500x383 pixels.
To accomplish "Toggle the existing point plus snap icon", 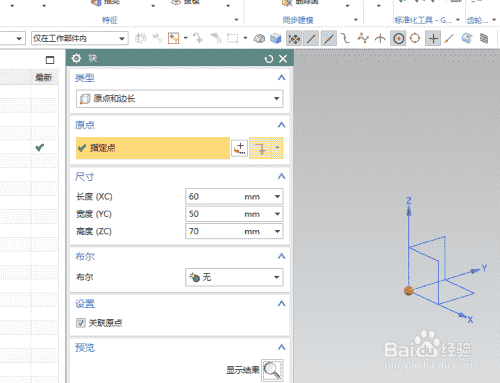I will point(433,39).
